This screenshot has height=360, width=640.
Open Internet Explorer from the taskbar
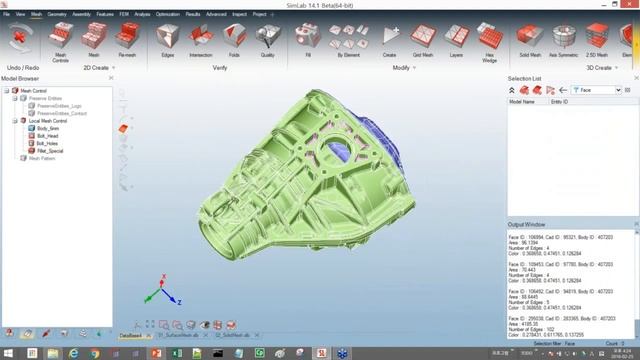73,353
